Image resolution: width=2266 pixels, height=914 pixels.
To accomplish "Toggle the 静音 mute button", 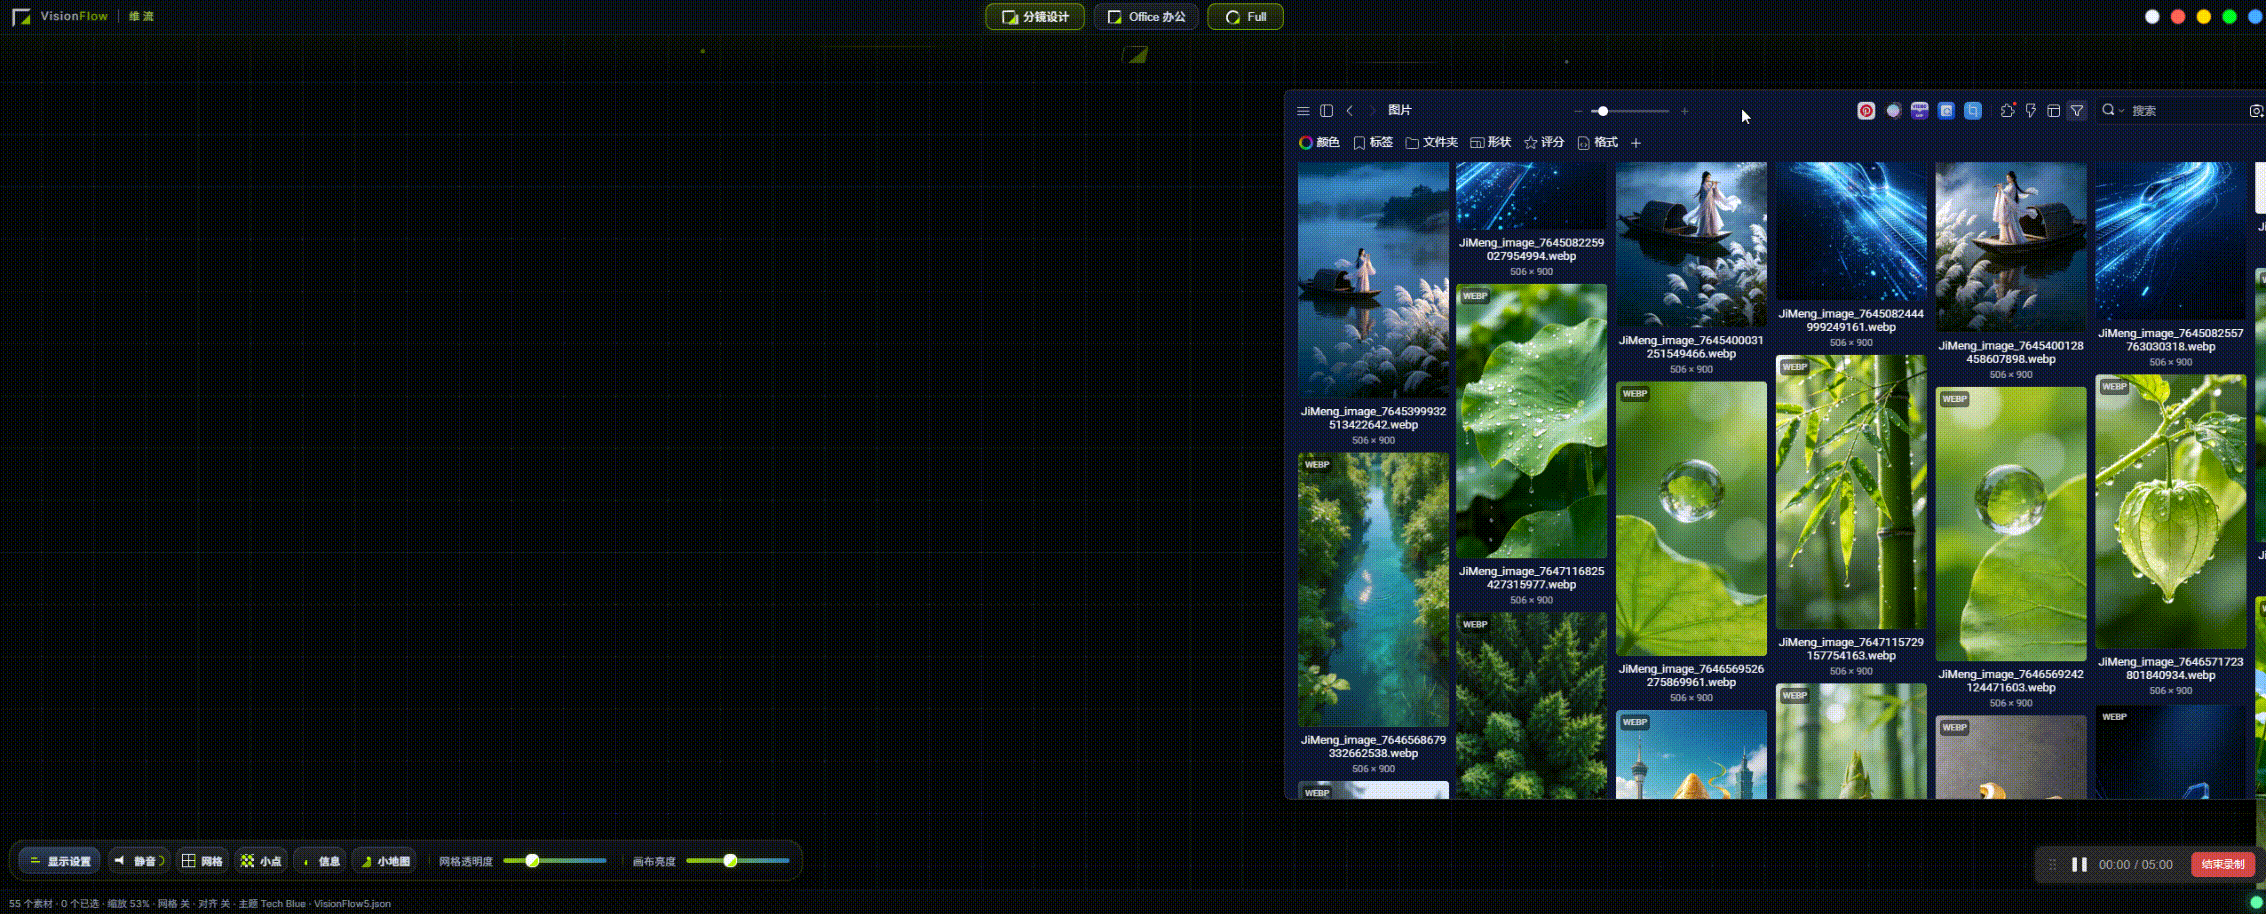I will click(x=139, y=861).
